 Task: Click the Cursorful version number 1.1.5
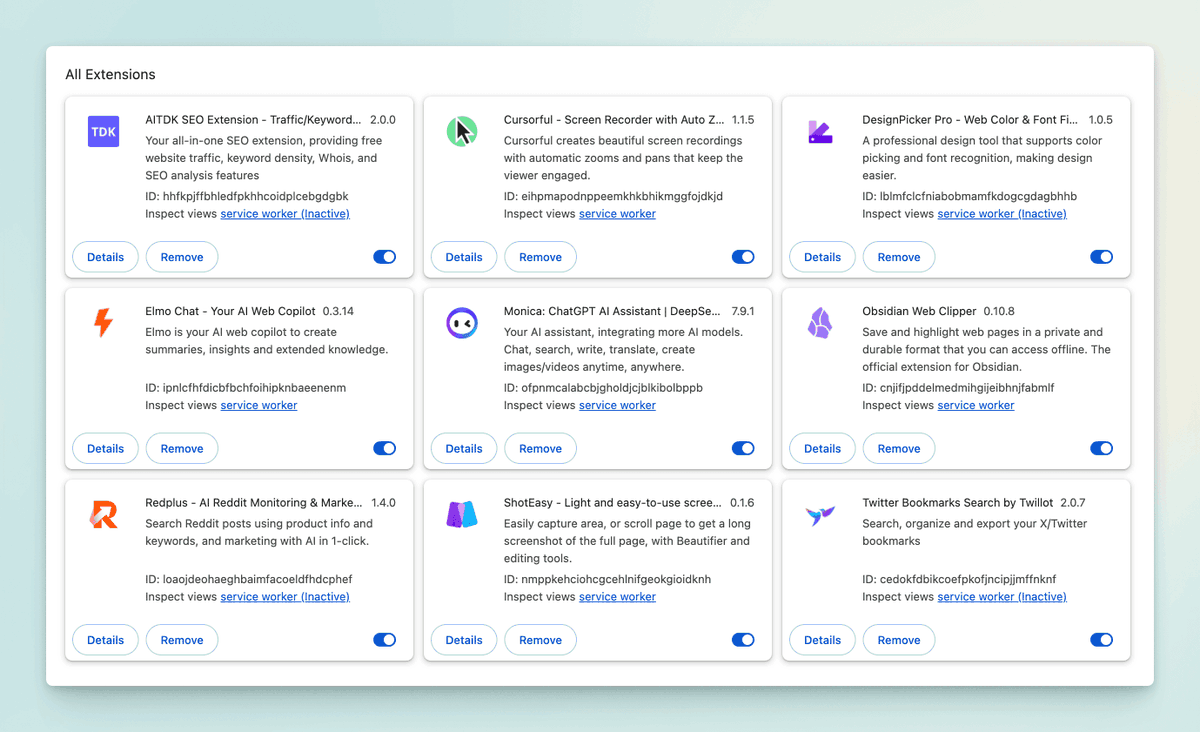[743, 120]
